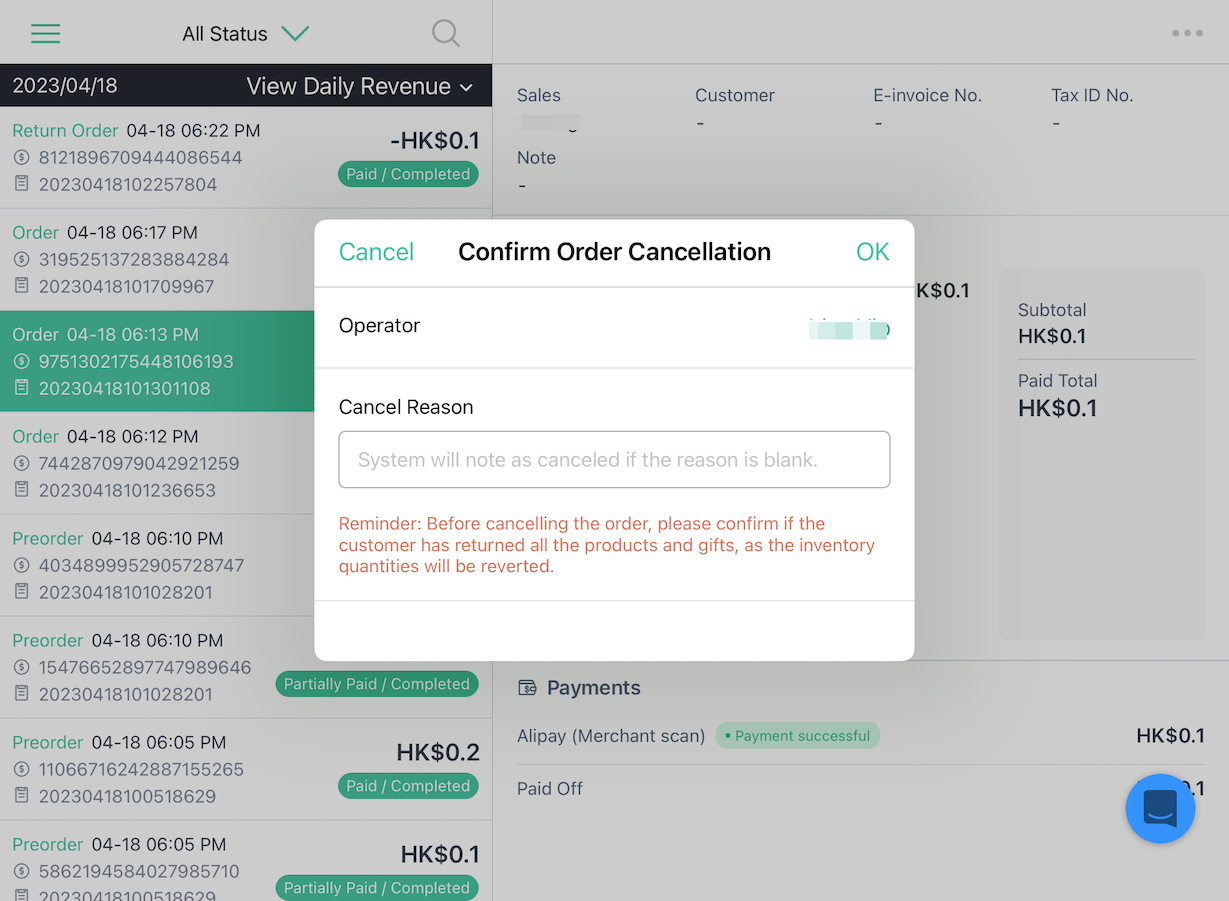
Task: Click dollar icon beside 5862194584027985710
Action: pos(22,872)
